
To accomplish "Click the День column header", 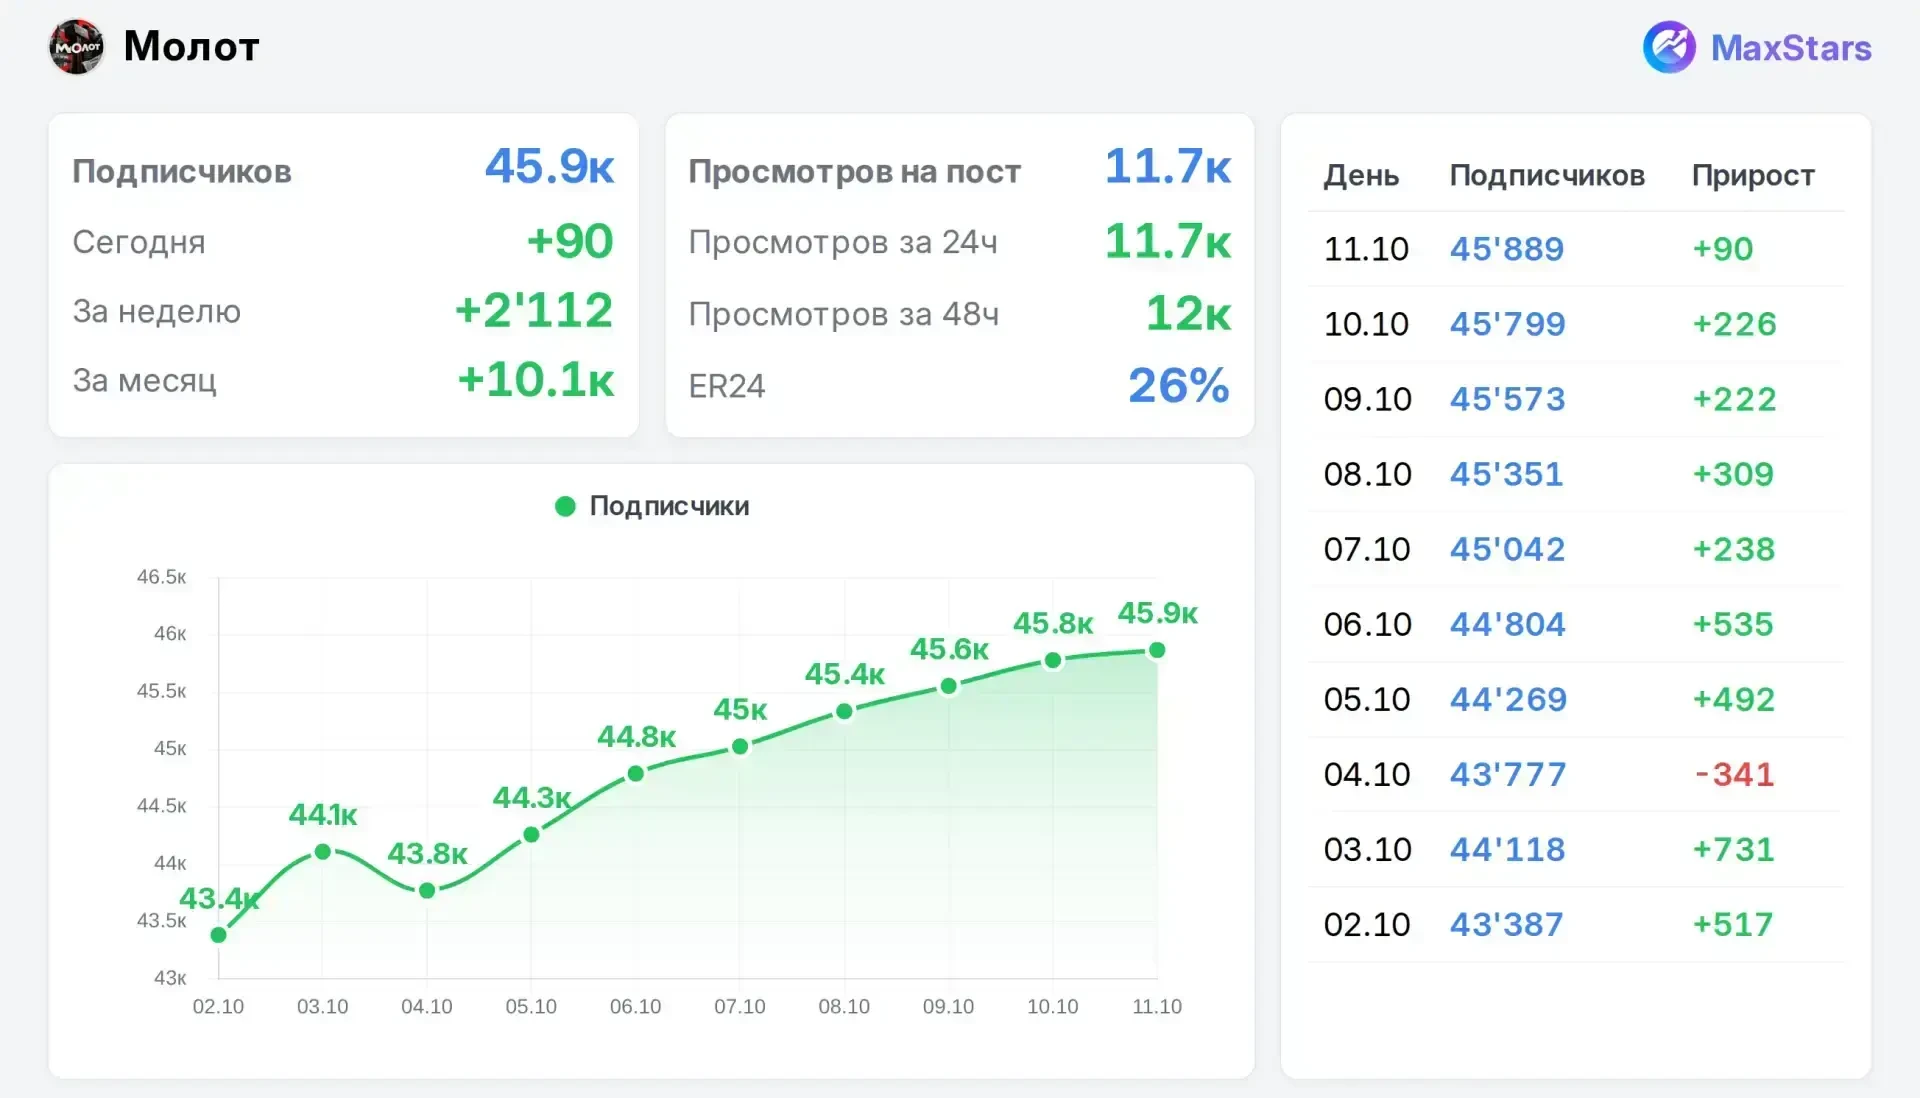I will (1361, 176).
